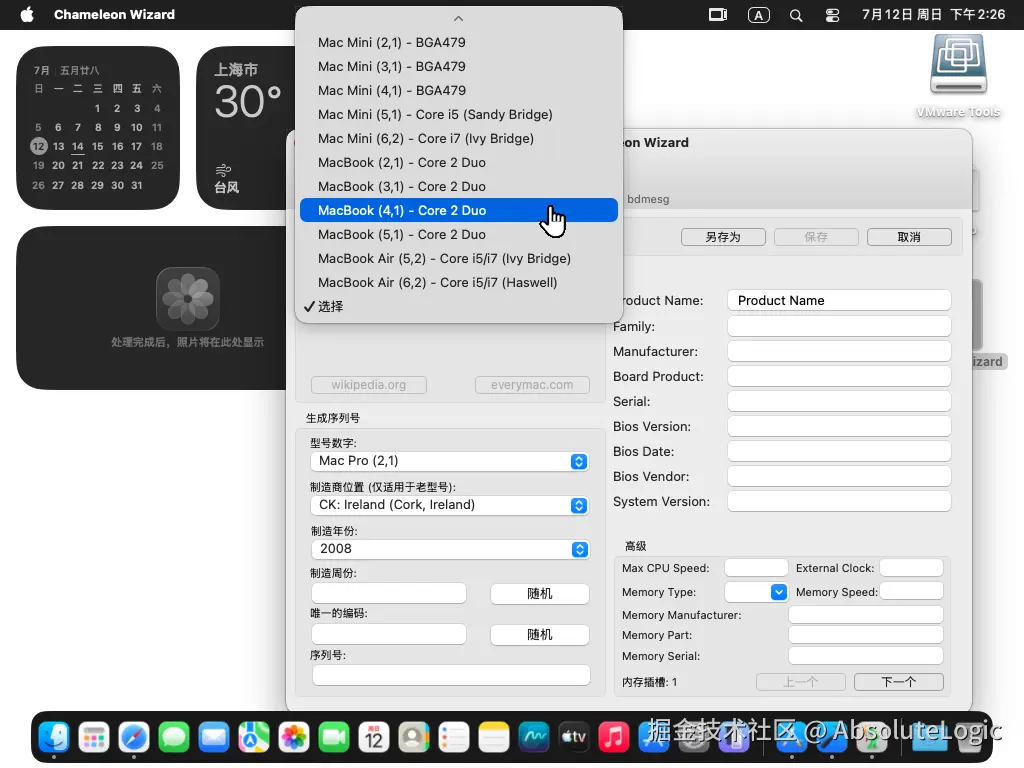Open Music from the Dock
Screen dimensions: 1024x768
coord(613,738)
